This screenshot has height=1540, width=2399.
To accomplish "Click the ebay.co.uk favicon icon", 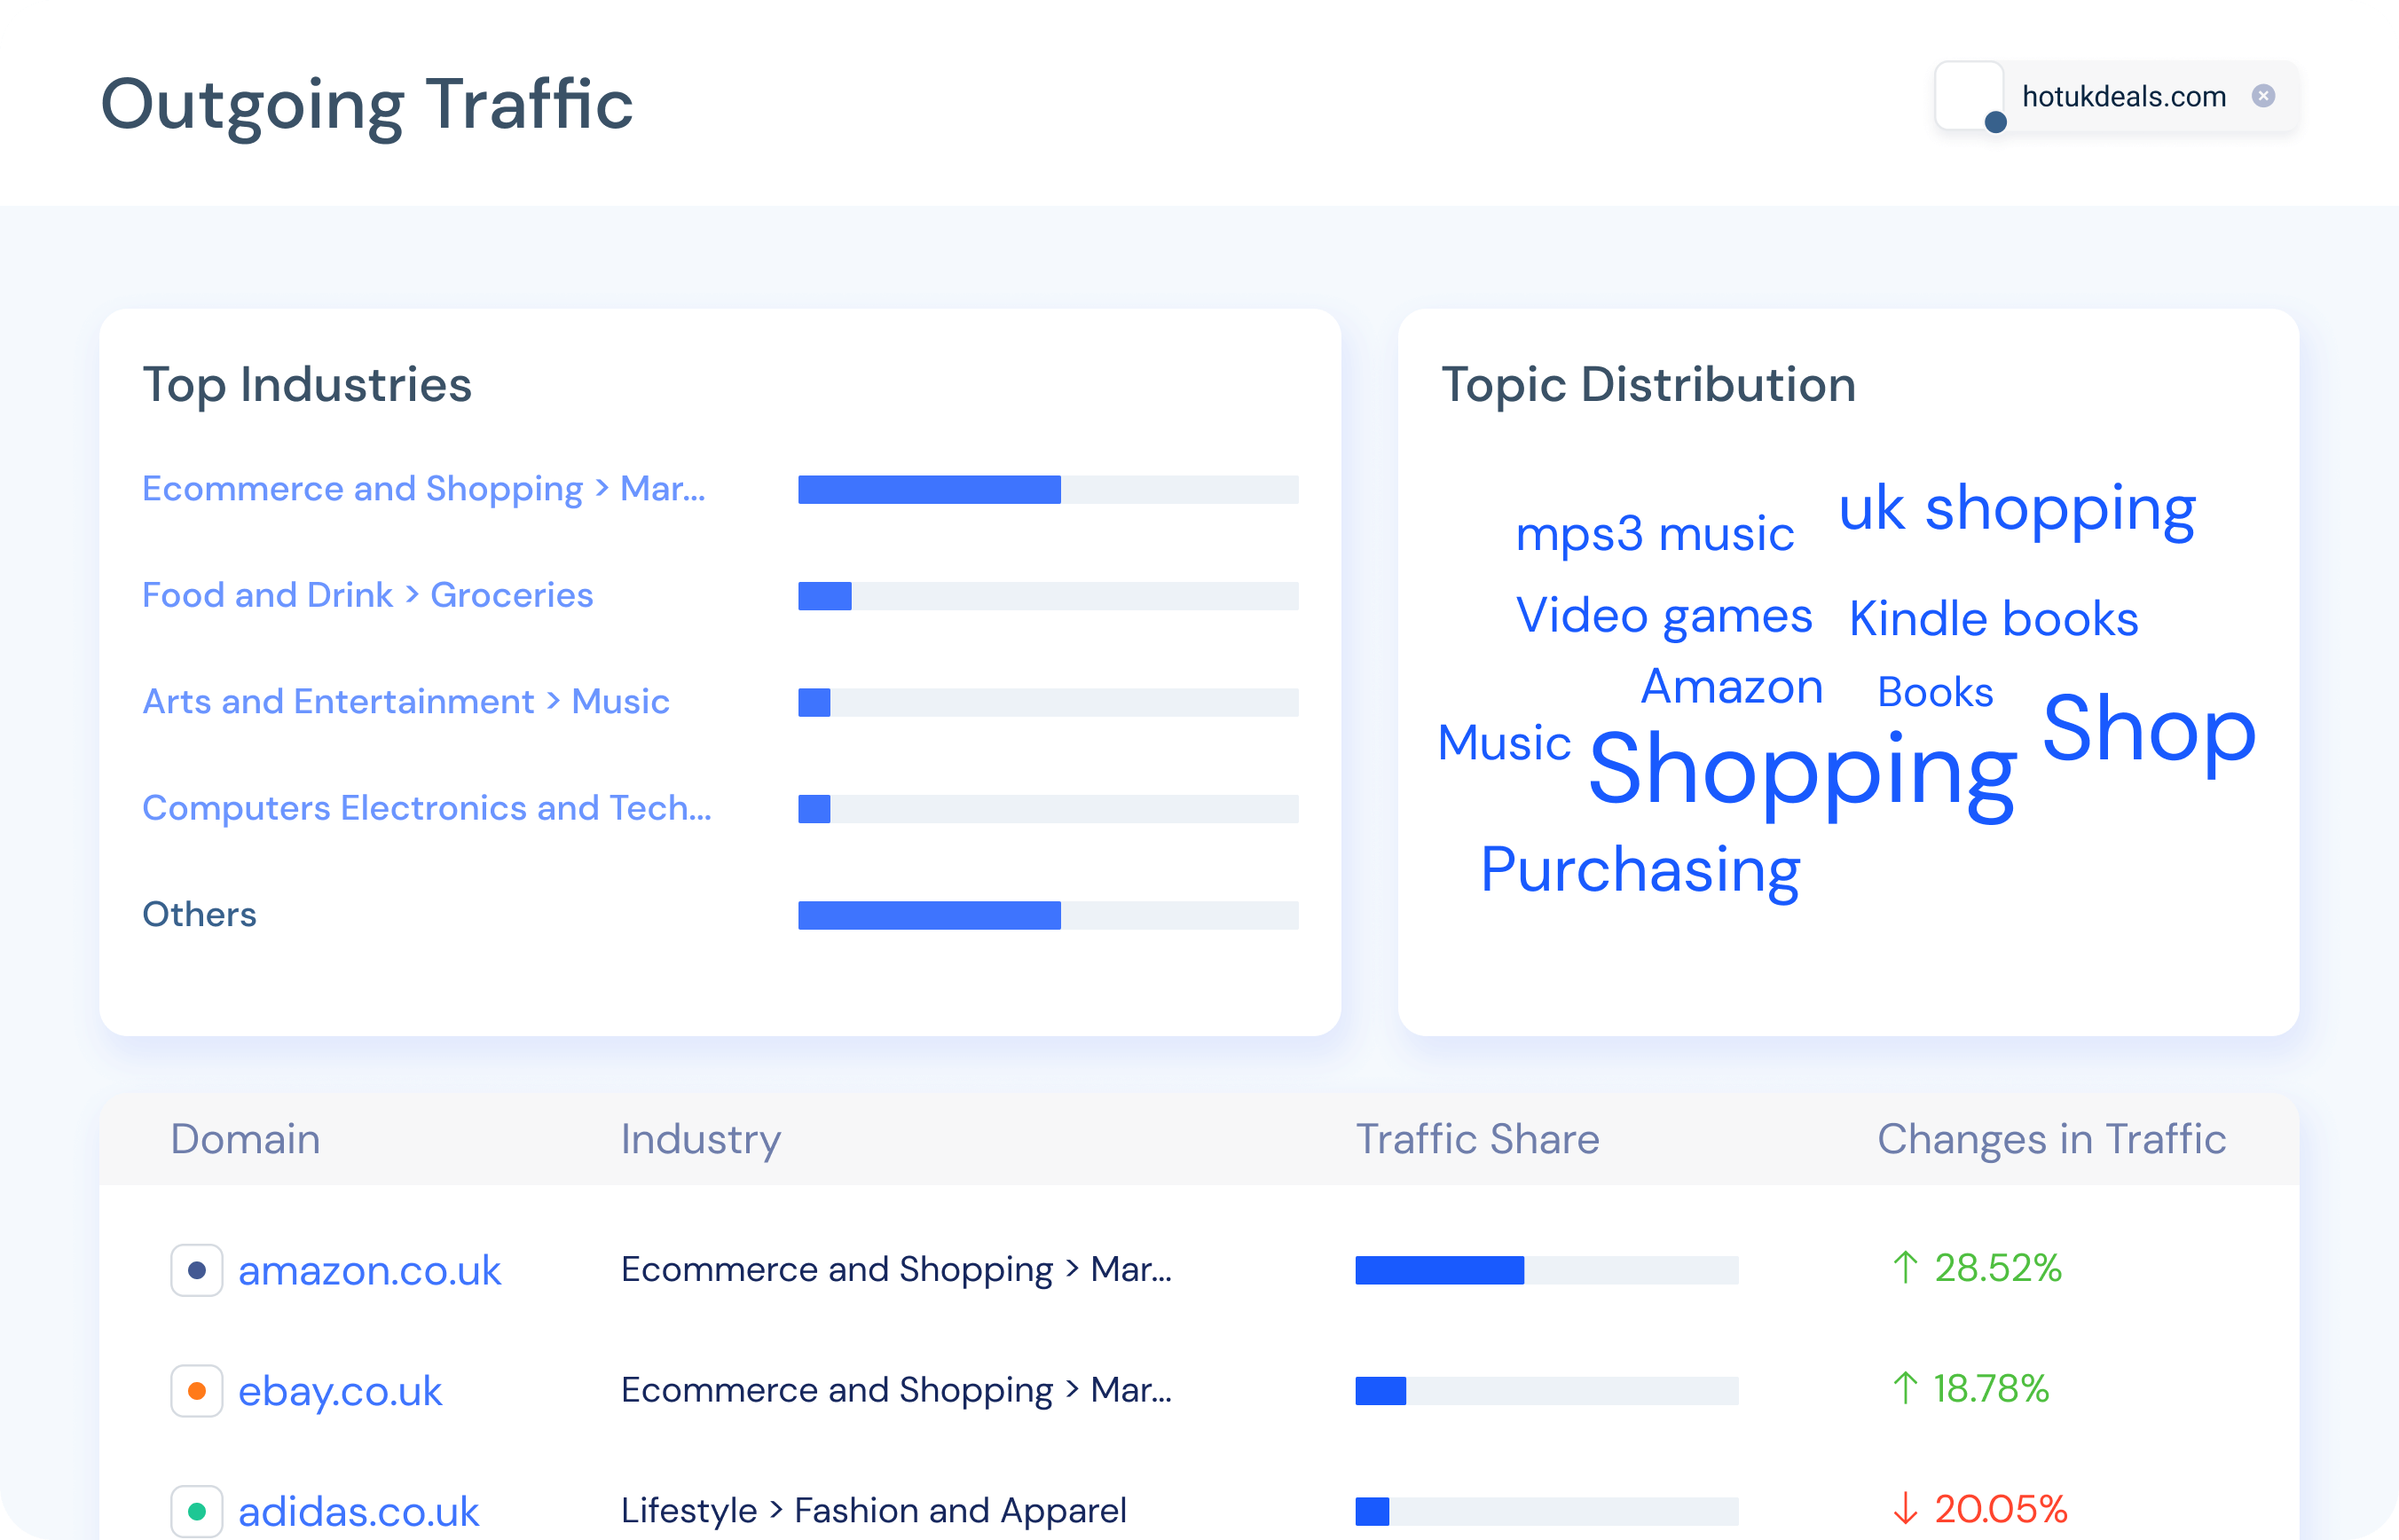I will point(197,1391).
